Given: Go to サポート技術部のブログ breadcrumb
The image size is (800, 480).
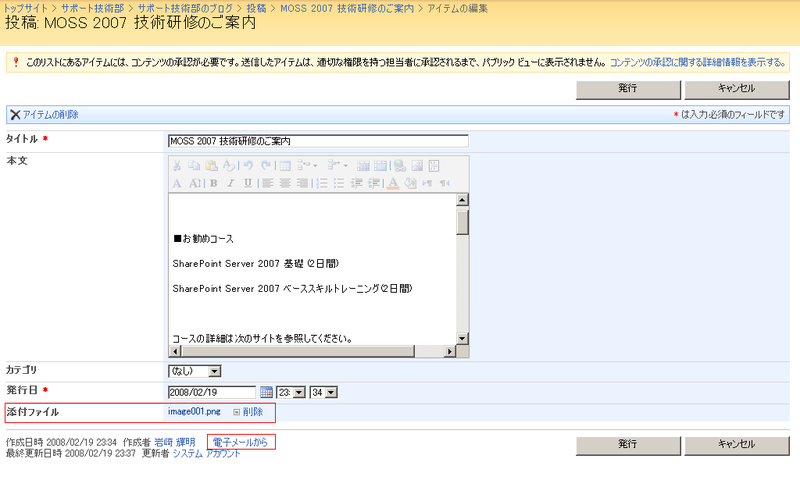Looking at the screenshot, I should 185,8.
